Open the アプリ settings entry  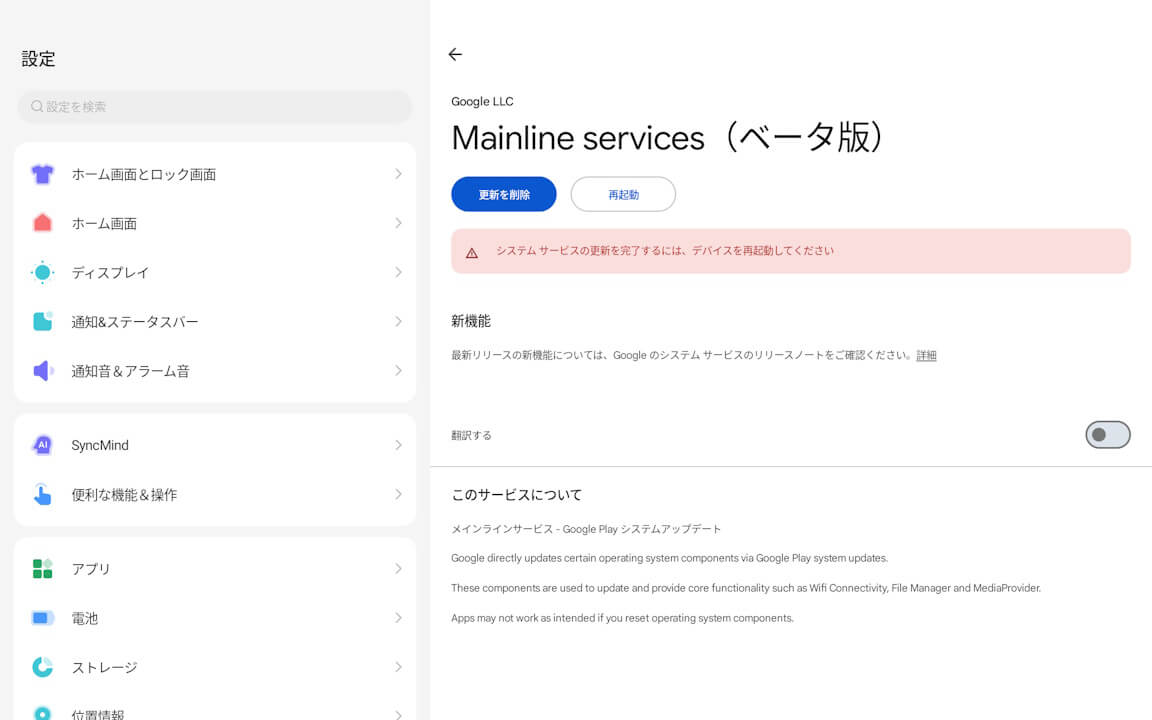[x=215, y=569]
